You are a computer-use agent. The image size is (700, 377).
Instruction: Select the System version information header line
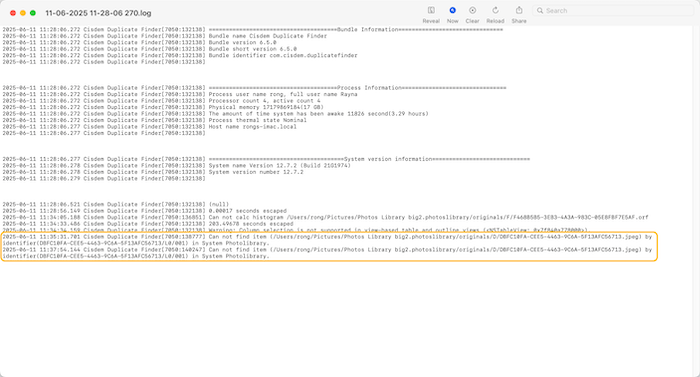pos(266,159)
